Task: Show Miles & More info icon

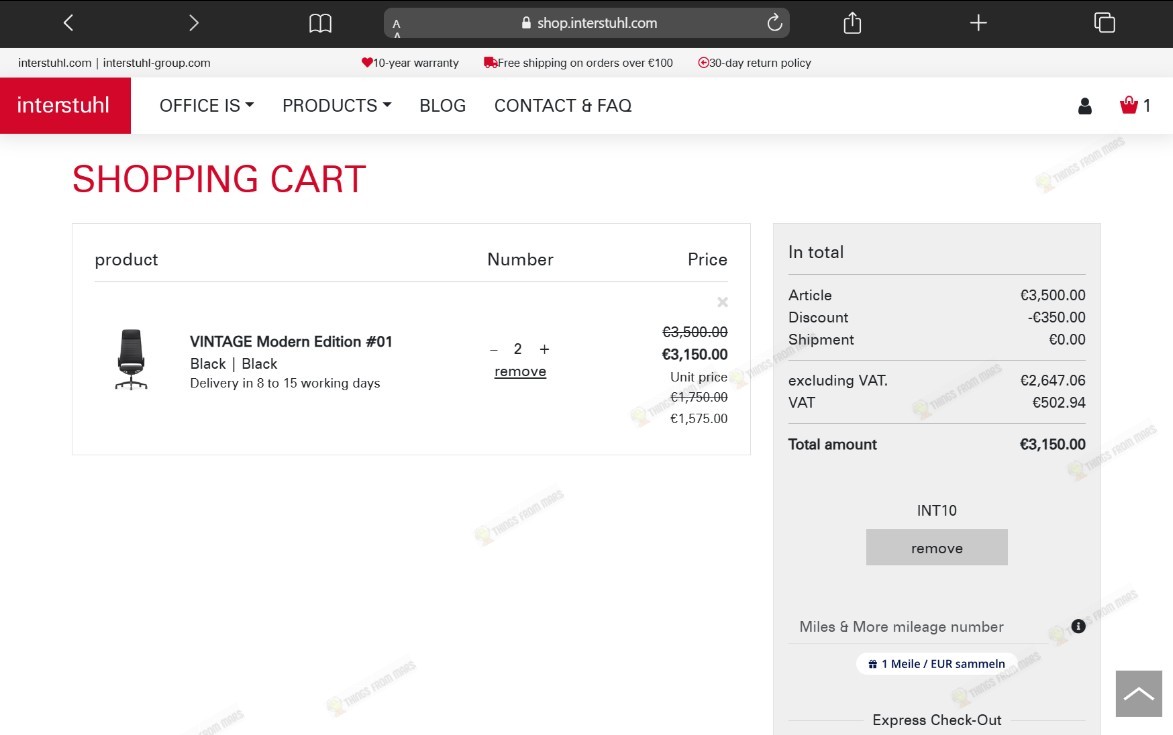Action: click(1078, 626)
